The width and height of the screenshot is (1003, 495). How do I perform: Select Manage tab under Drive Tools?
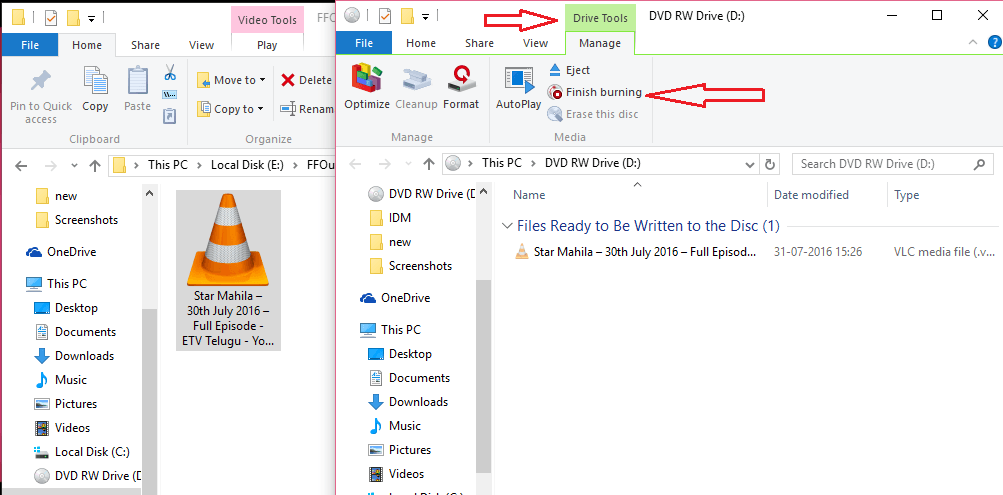(599, 43)
